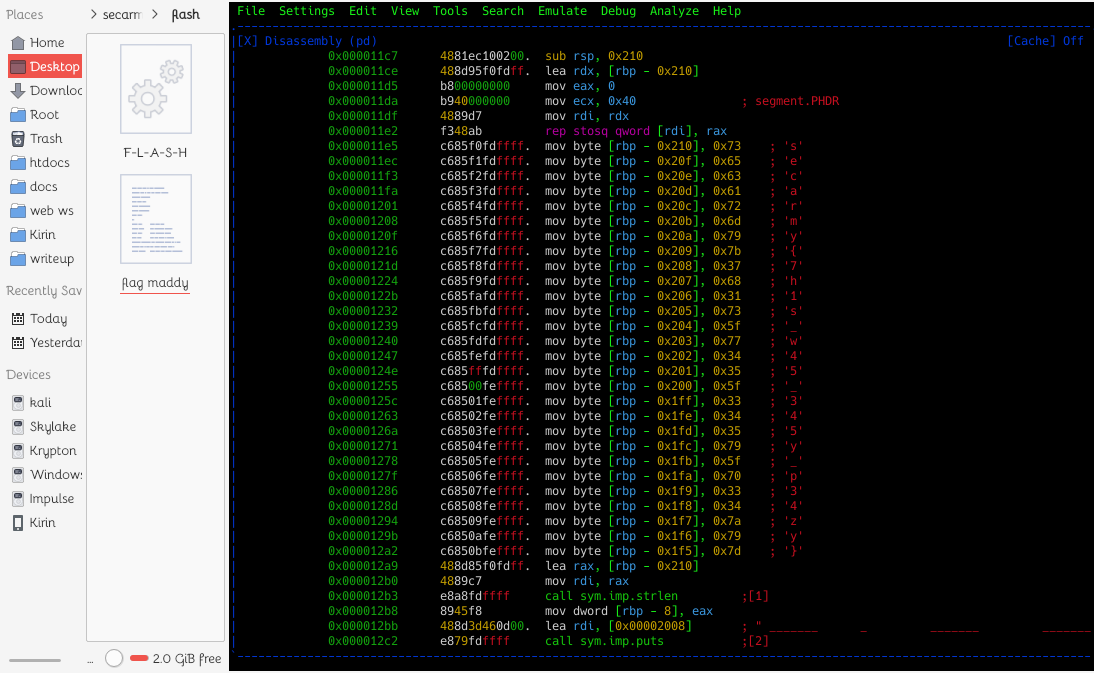The height and width of the screenshot is (673, 1094).
Task: Click the call sym.imp.strlen instruction
Action: coord(611,596)
